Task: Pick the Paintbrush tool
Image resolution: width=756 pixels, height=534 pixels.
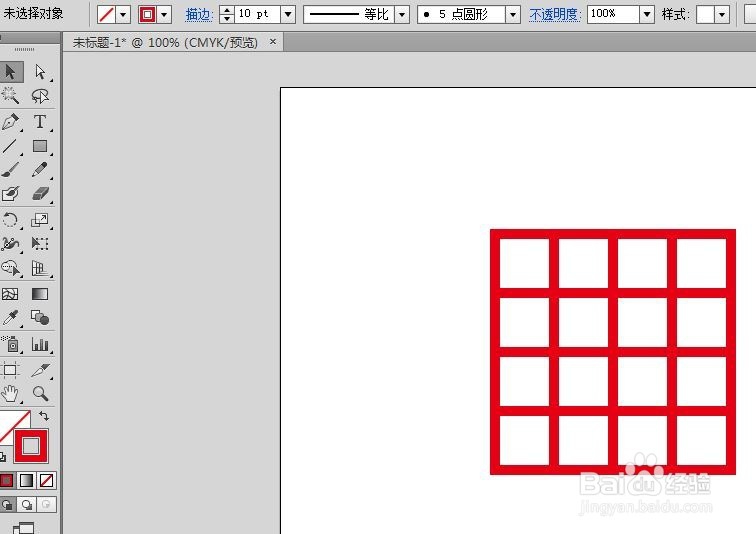Action: coord(11,170)
